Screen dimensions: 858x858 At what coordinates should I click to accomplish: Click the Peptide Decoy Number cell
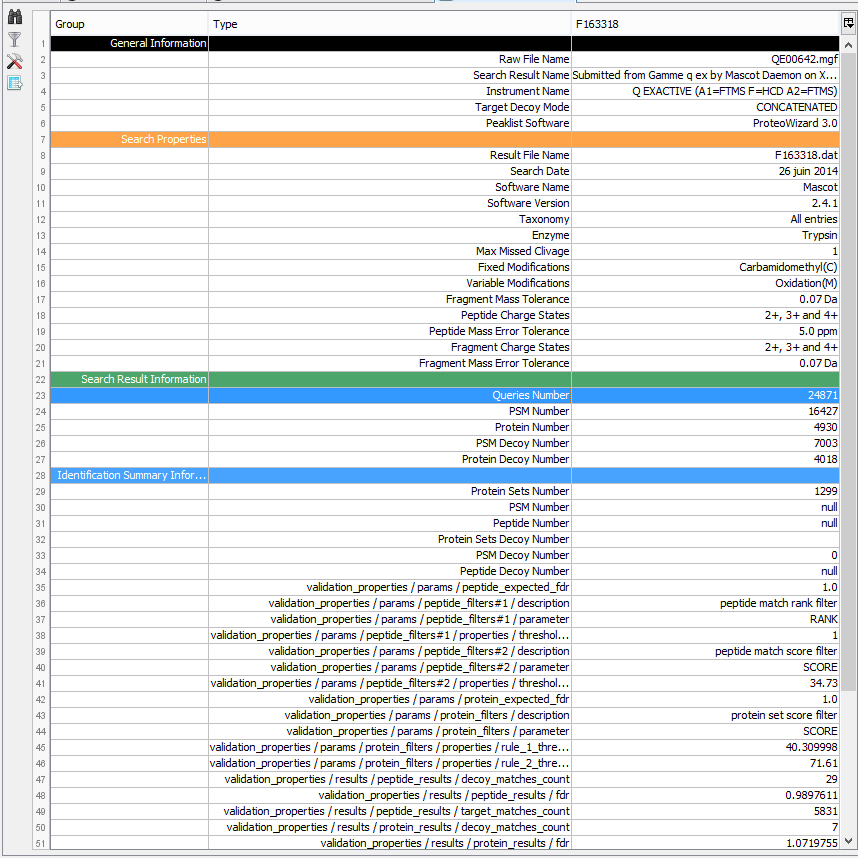click(x=390, y=571)
